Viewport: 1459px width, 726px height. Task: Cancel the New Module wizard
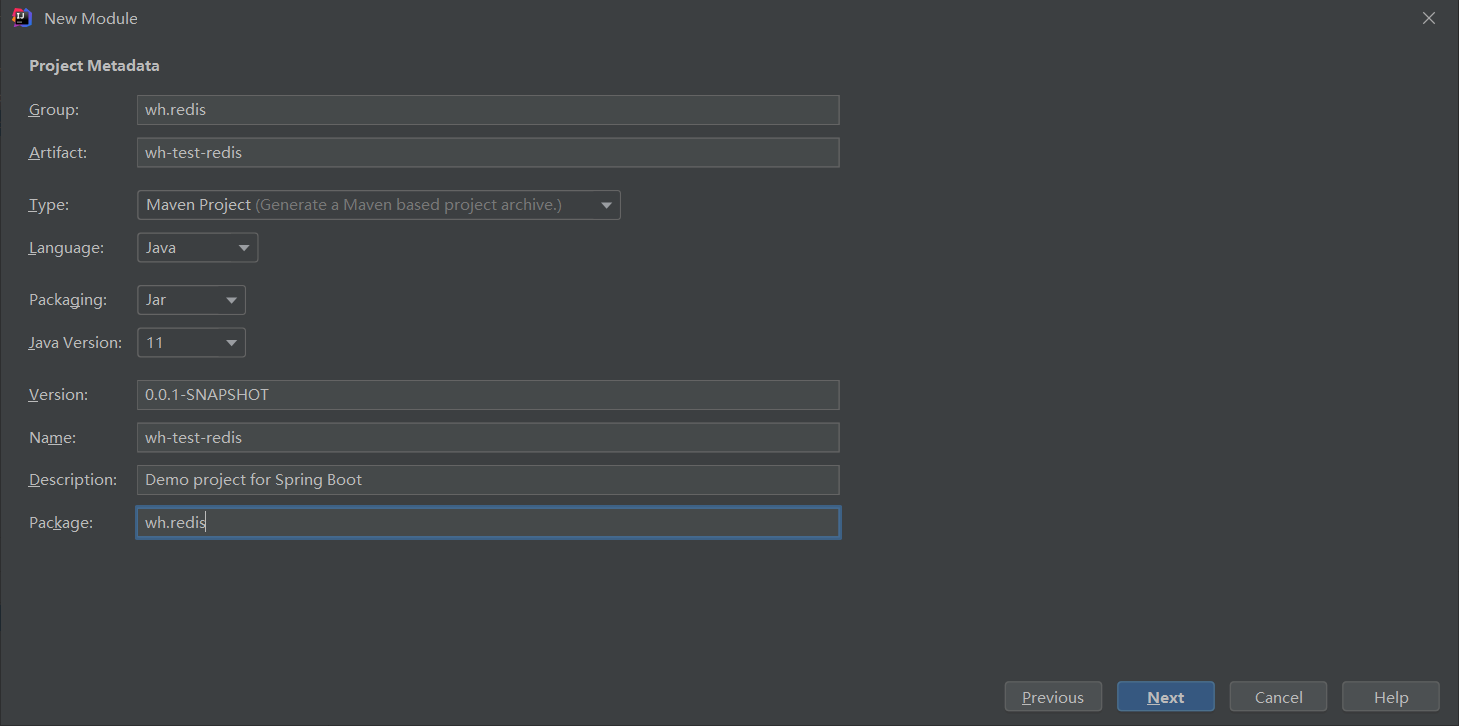click(1278, 697)
